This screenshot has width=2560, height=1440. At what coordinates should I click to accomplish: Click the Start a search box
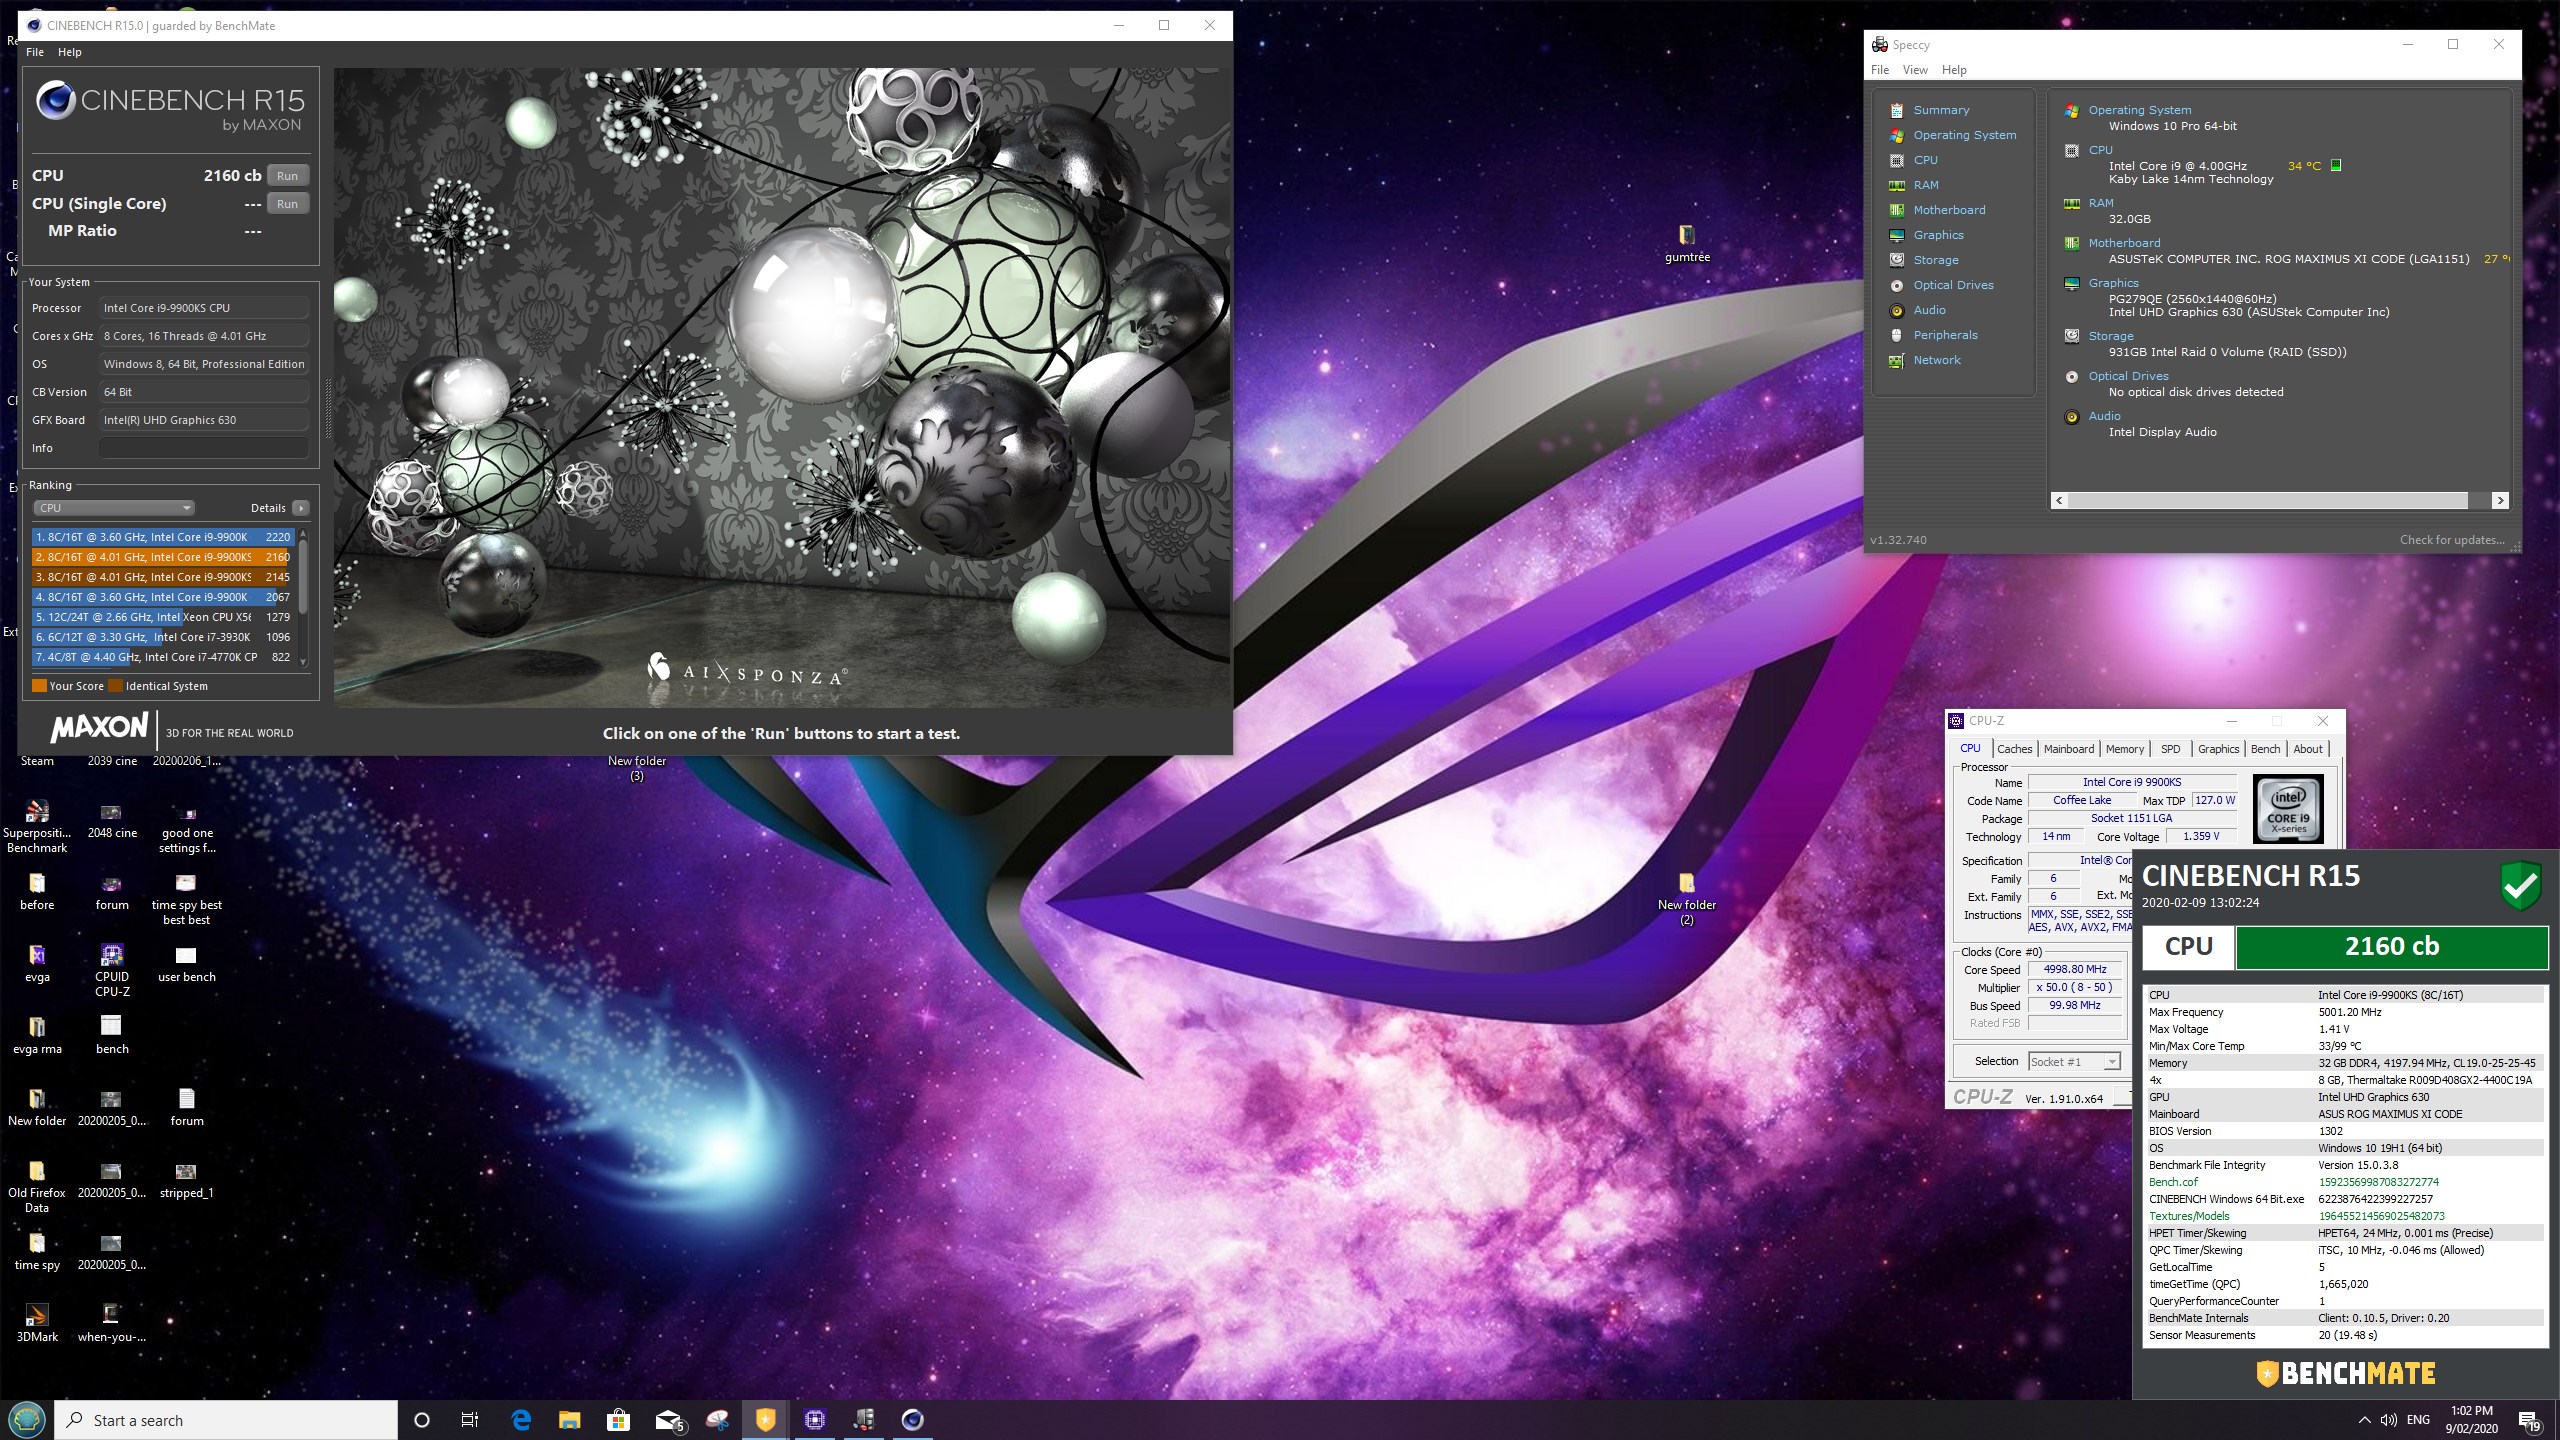click(x=228, y=1420)
